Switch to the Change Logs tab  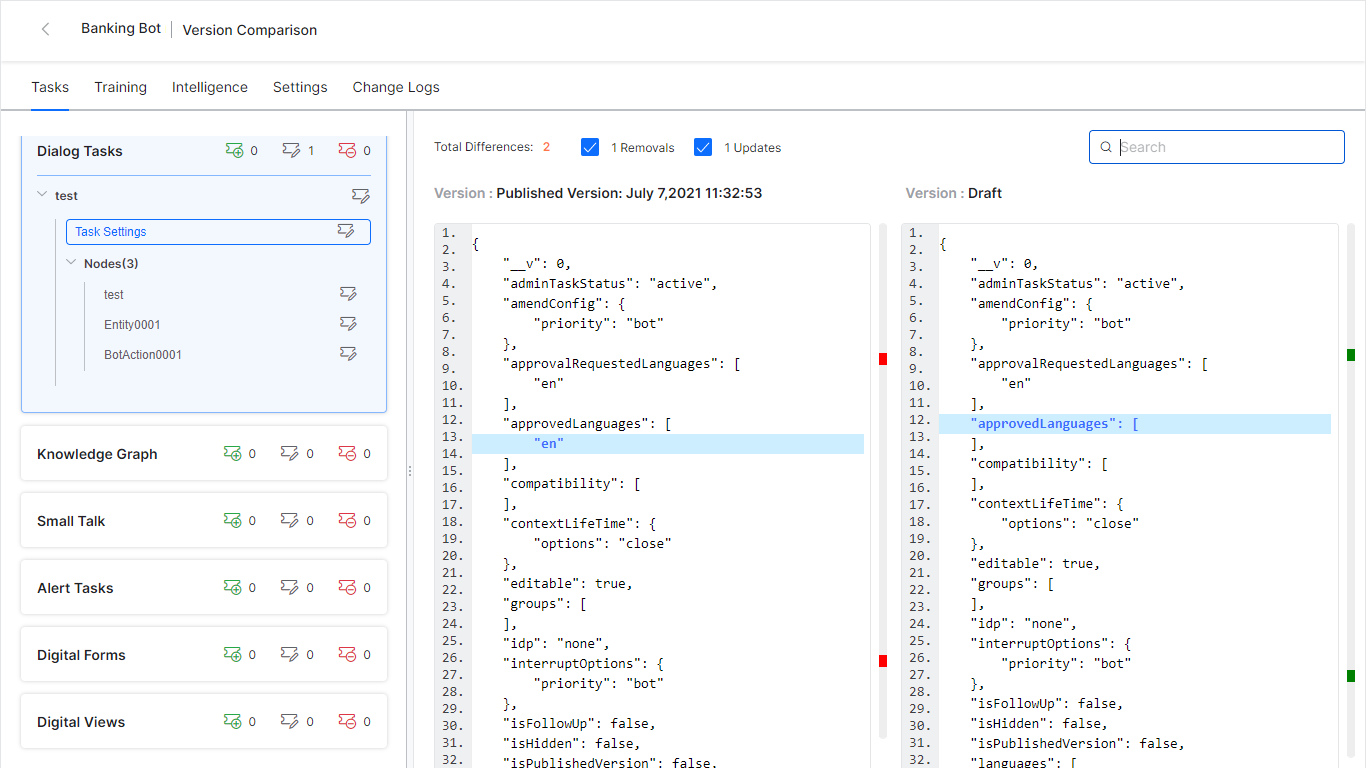(x=395, y=87)
